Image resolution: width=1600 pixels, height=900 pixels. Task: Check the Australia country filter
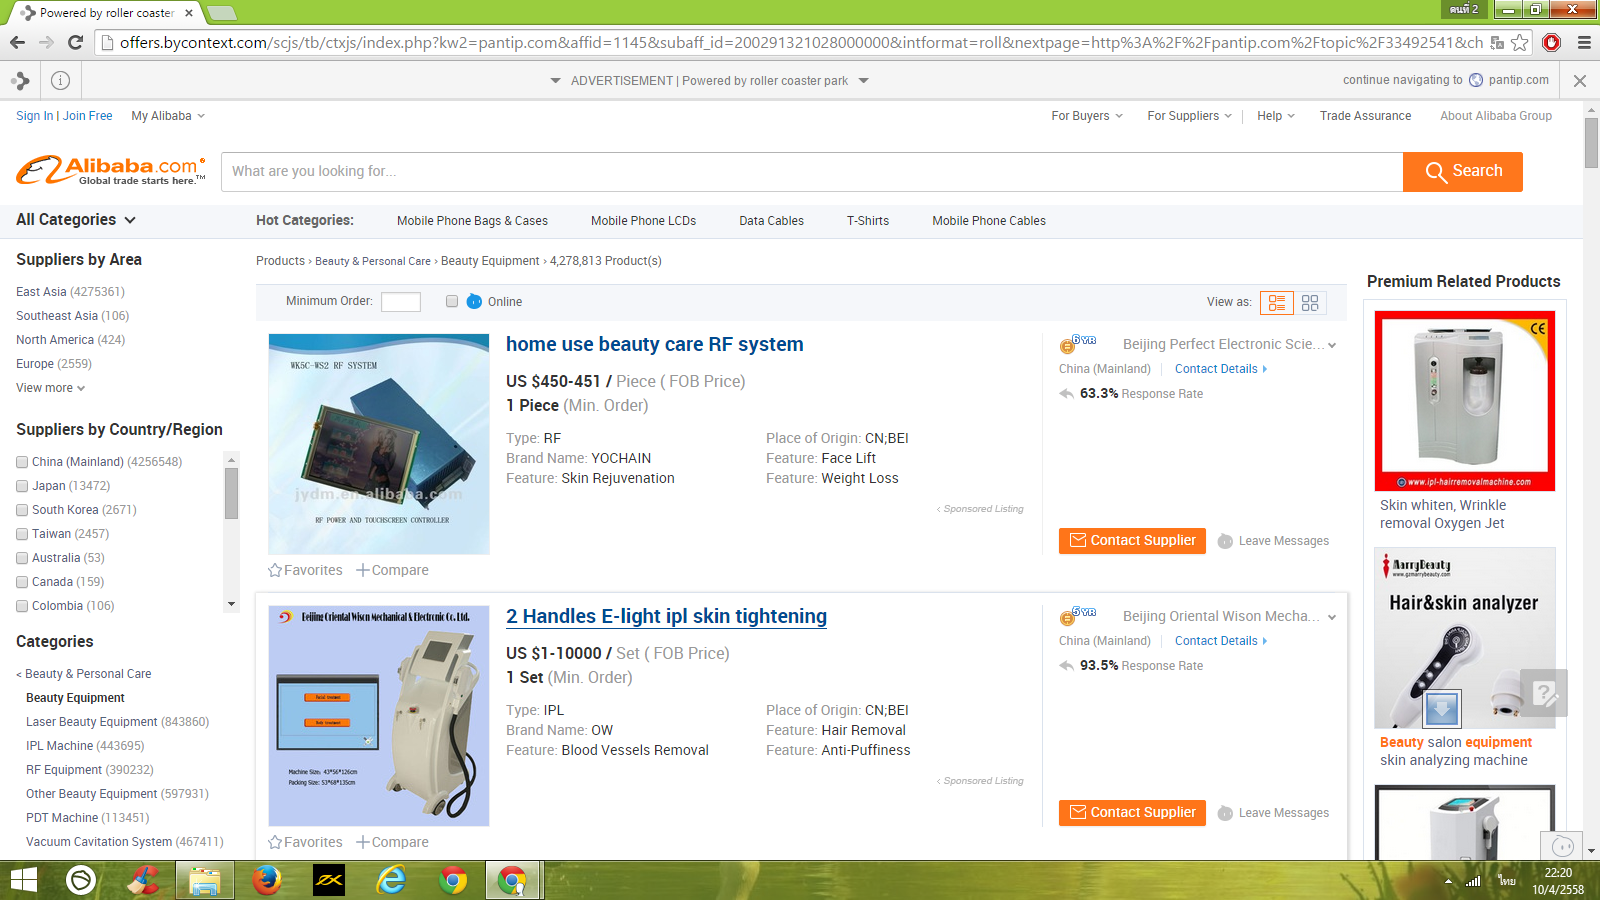click(22, 558)
